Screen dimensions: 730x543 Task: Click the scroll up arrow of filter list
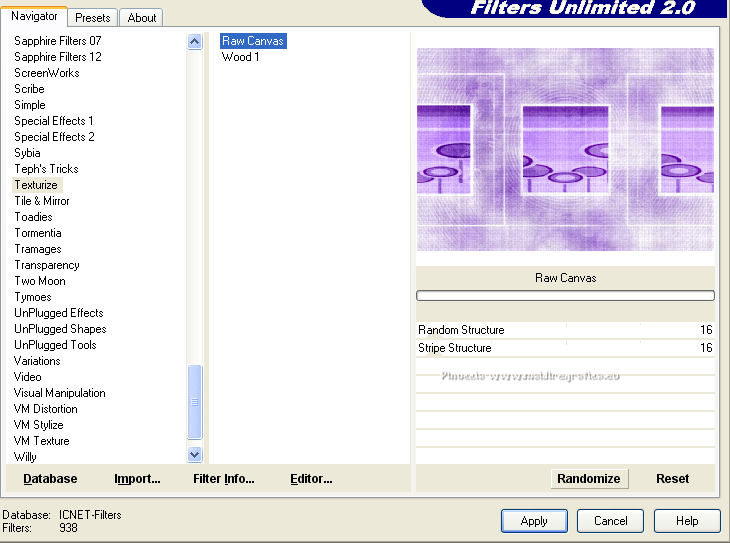point(195,42)
